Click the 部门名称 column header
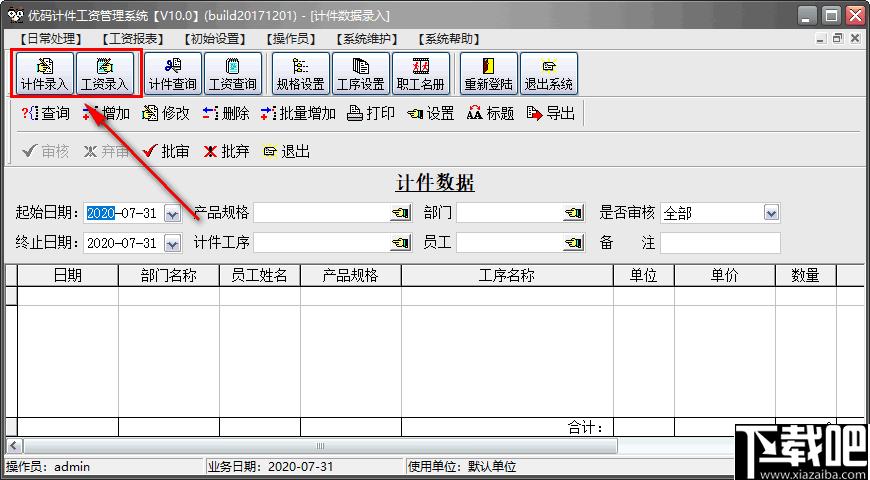 click(169, 275)
